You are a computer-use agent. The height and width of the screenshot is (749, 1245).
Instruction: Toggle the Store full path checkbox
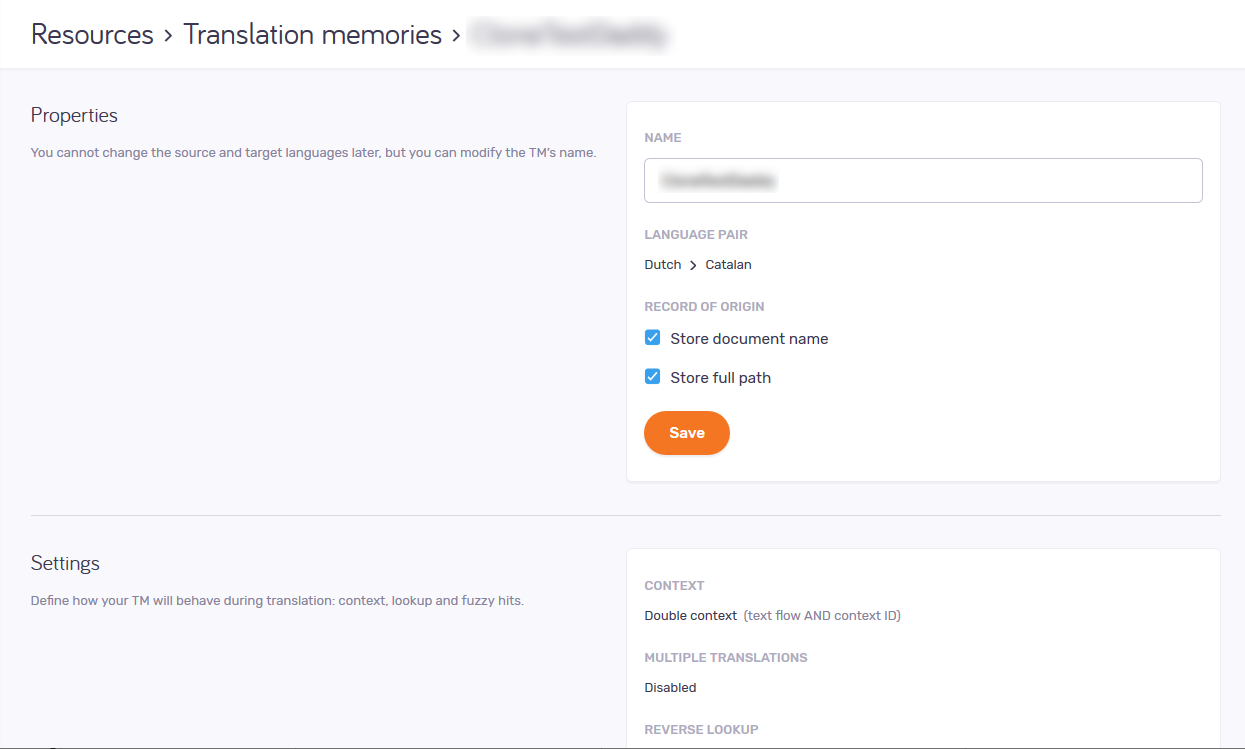(652, 377)
